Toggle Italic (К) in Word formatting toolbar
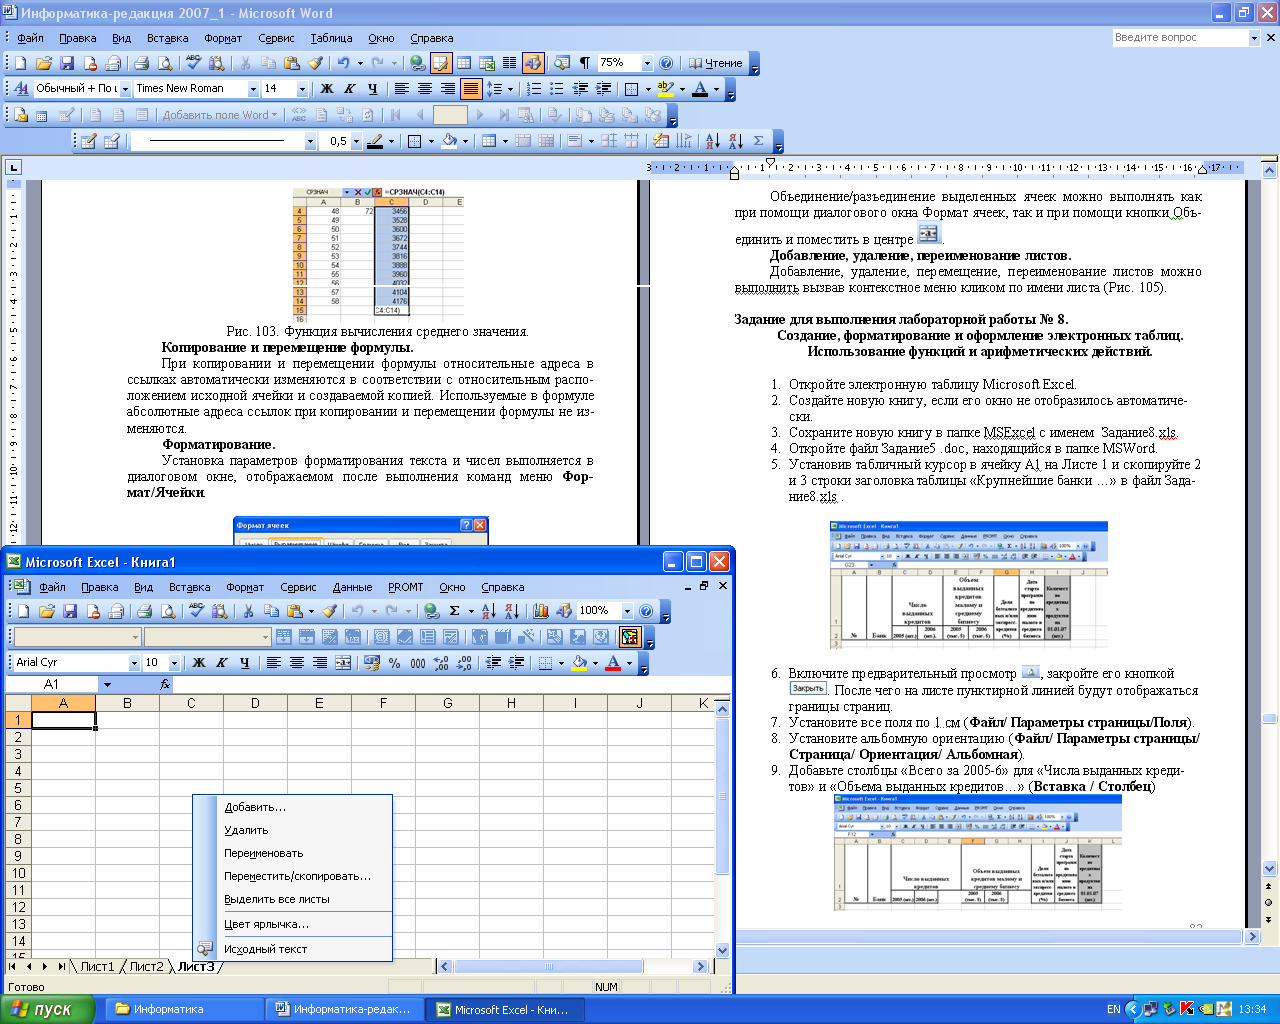Viewport: 1280px width, 1024px height. (x=350, y=89)
